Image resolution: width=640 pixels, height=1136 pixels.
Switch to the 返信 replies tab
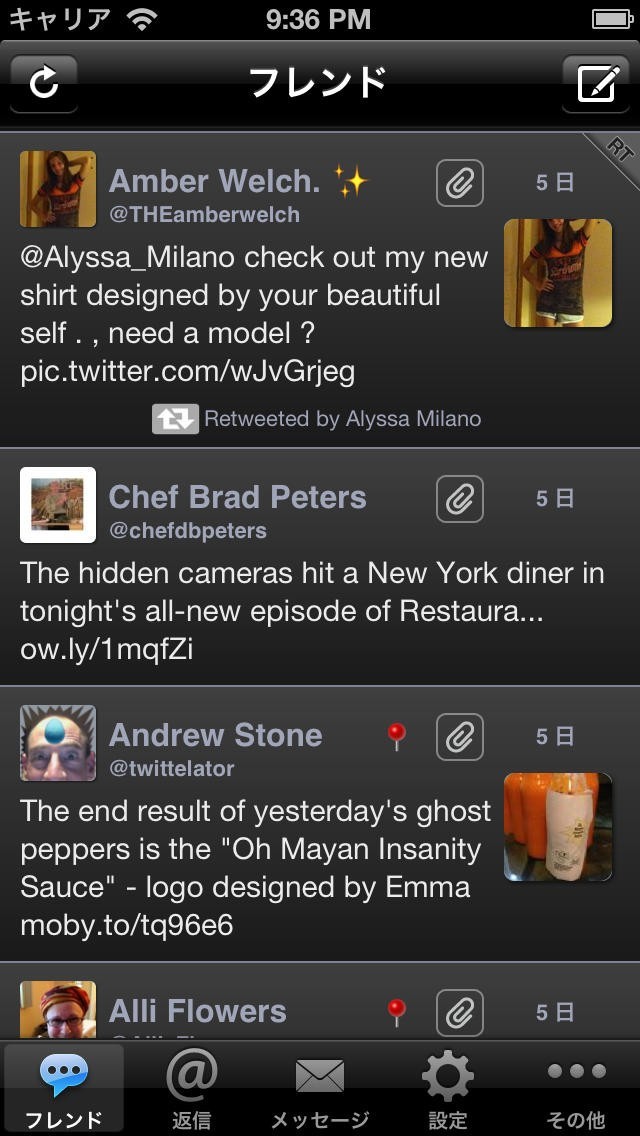coord(191,1090)
